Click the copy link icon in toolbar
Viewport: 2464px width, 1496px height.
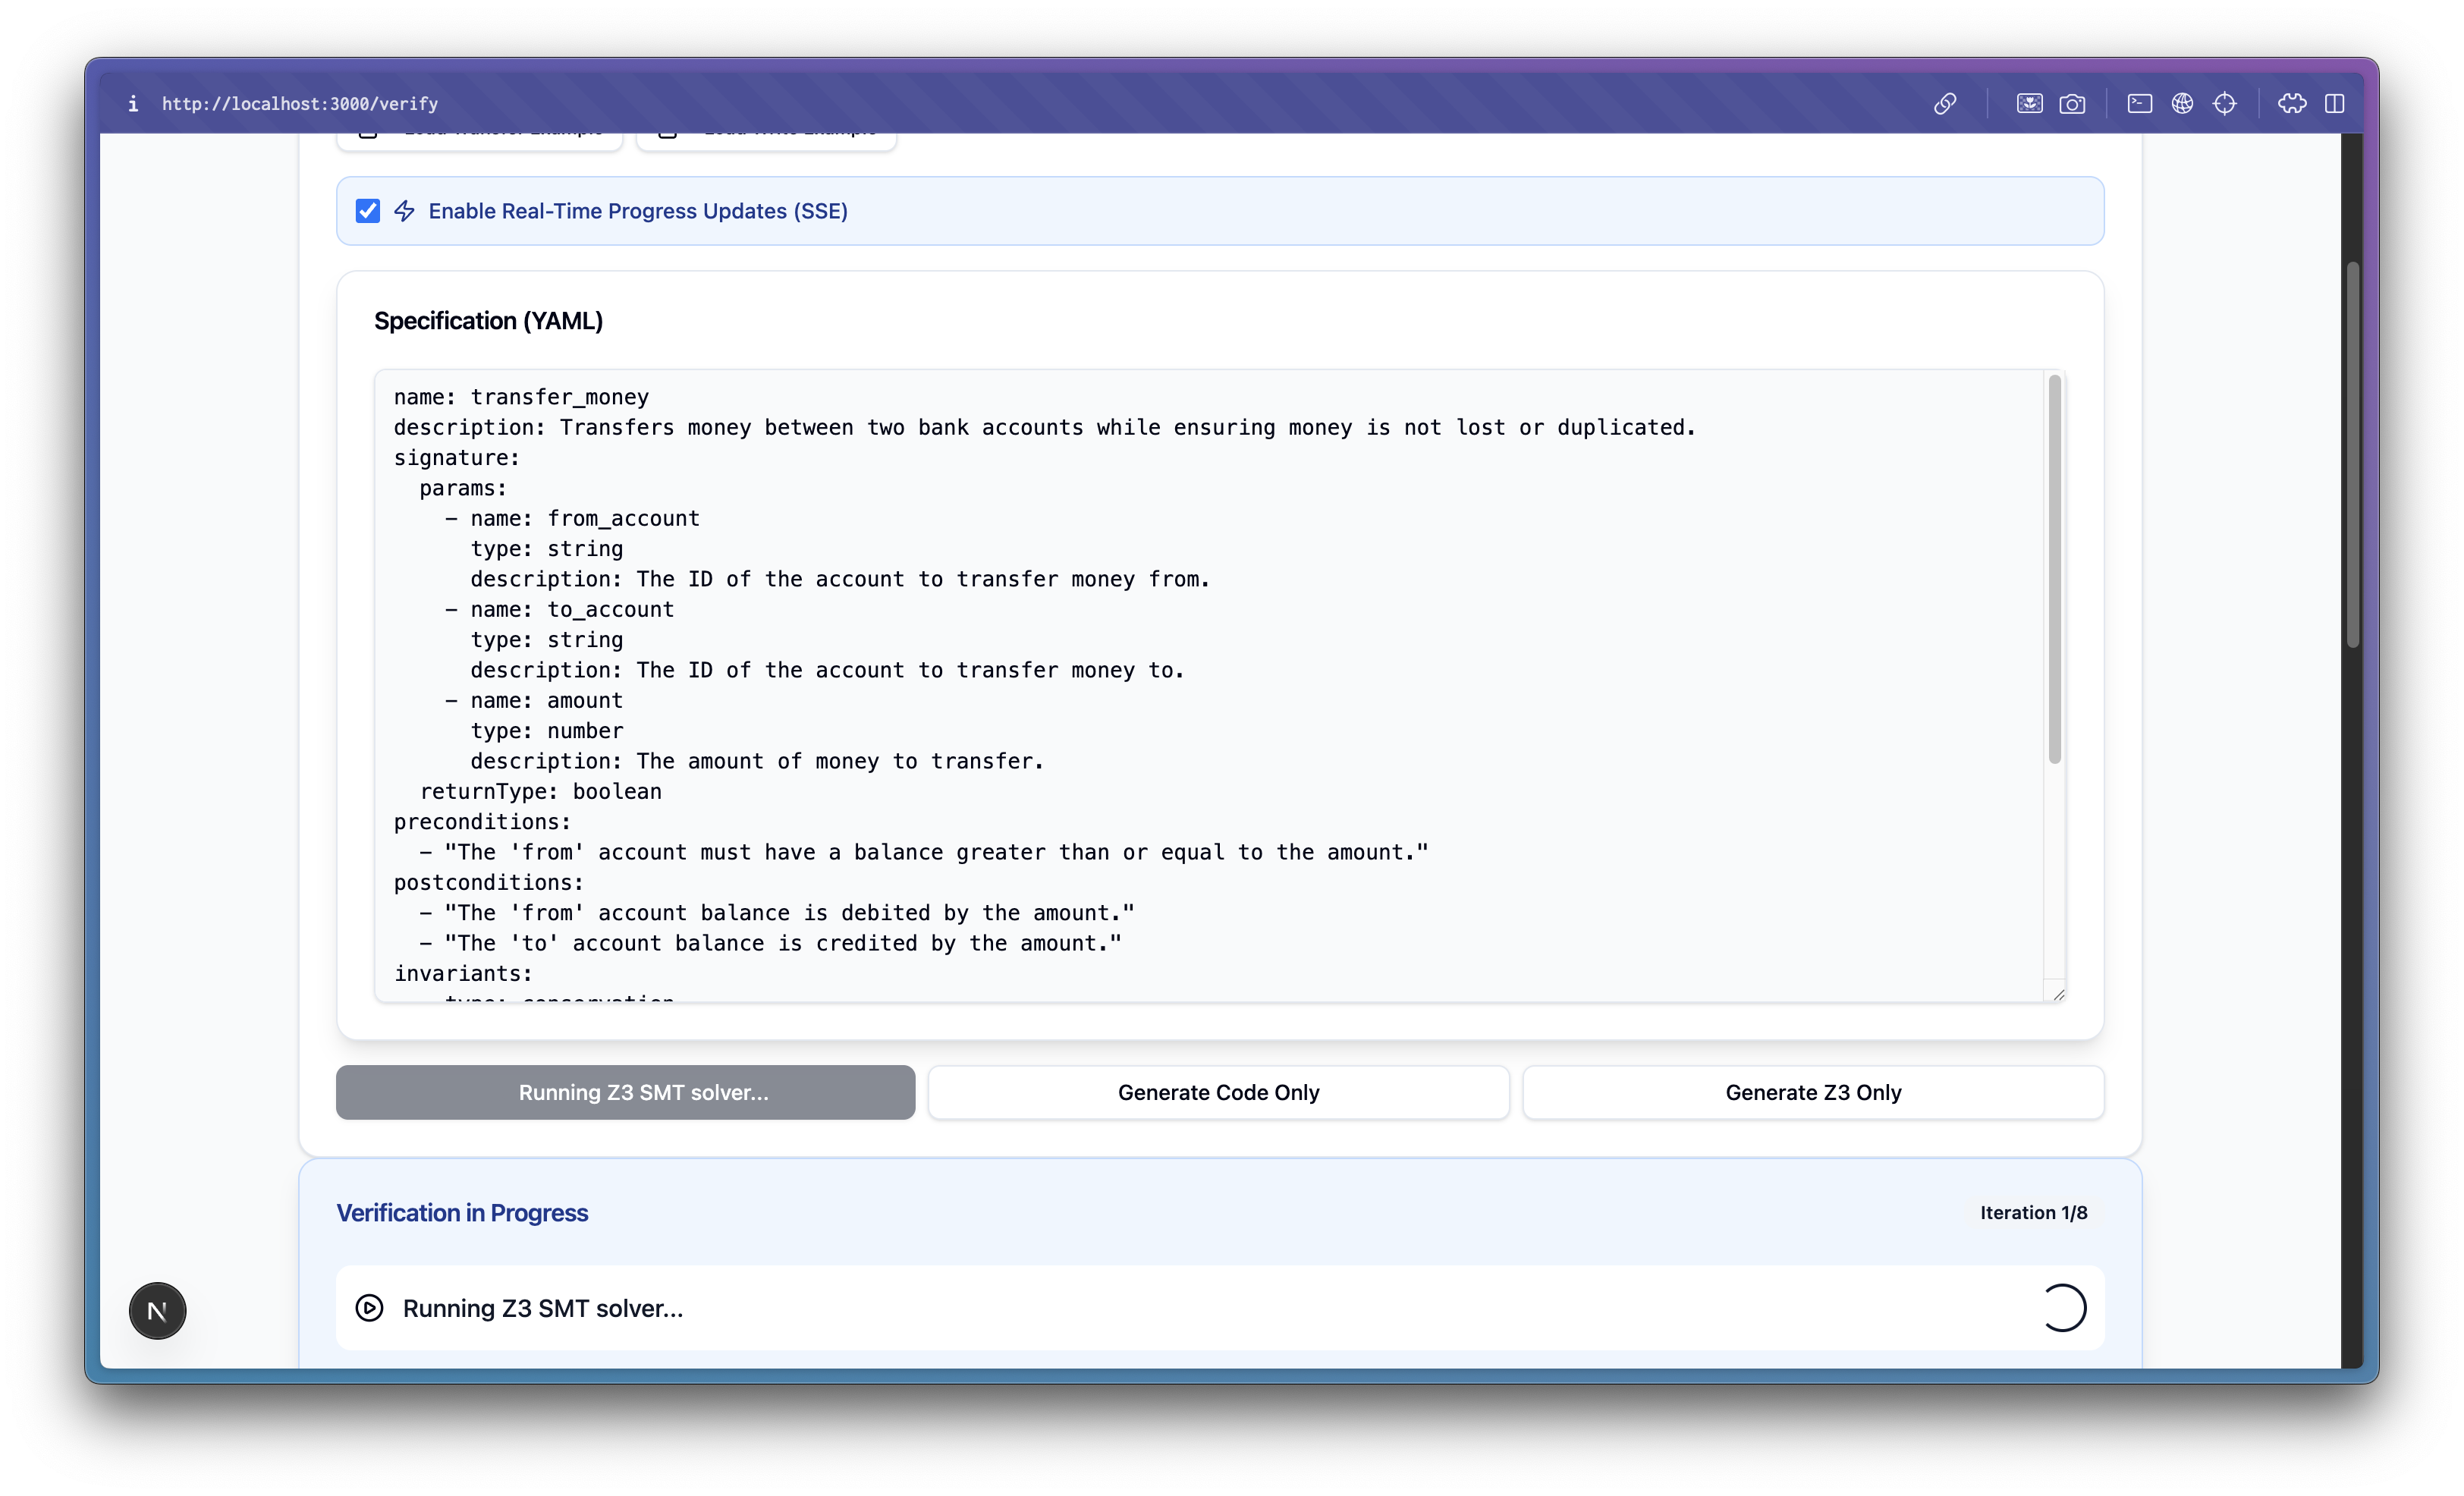[x=1944, y=103]
